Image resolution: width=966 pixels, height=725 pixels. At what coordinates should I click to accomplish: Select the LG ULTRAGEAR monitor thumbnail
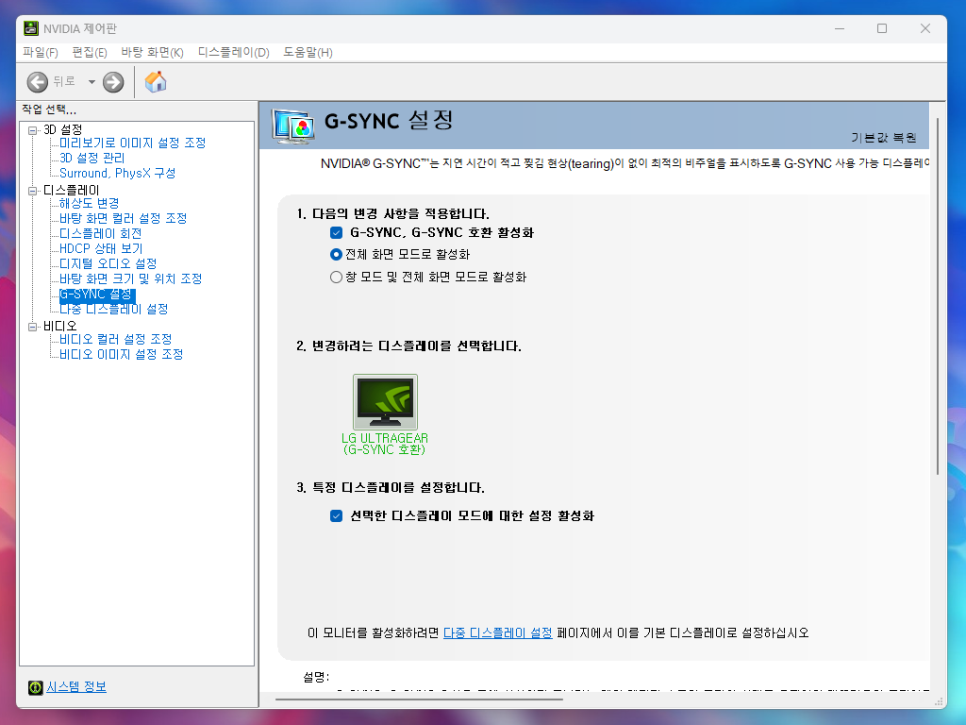point(385,402)
